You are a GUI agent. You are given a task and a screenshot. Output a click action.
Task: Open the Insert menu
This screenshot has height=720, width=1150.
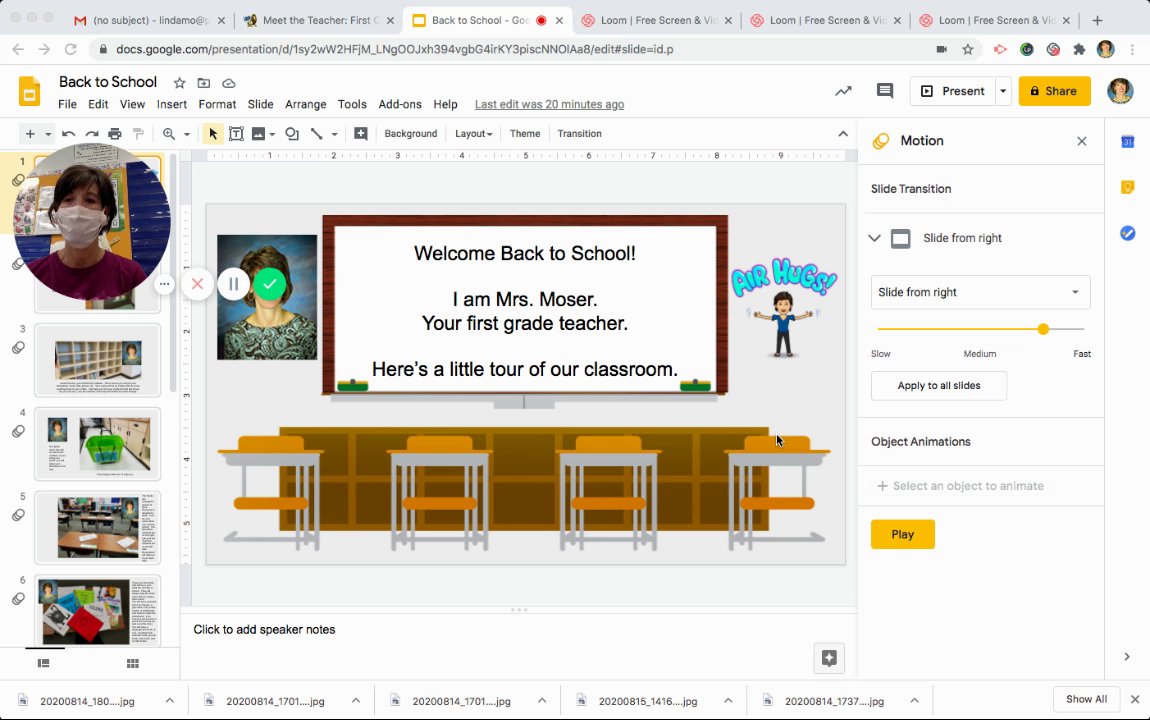pyautogui.click(x=172, y=104)
